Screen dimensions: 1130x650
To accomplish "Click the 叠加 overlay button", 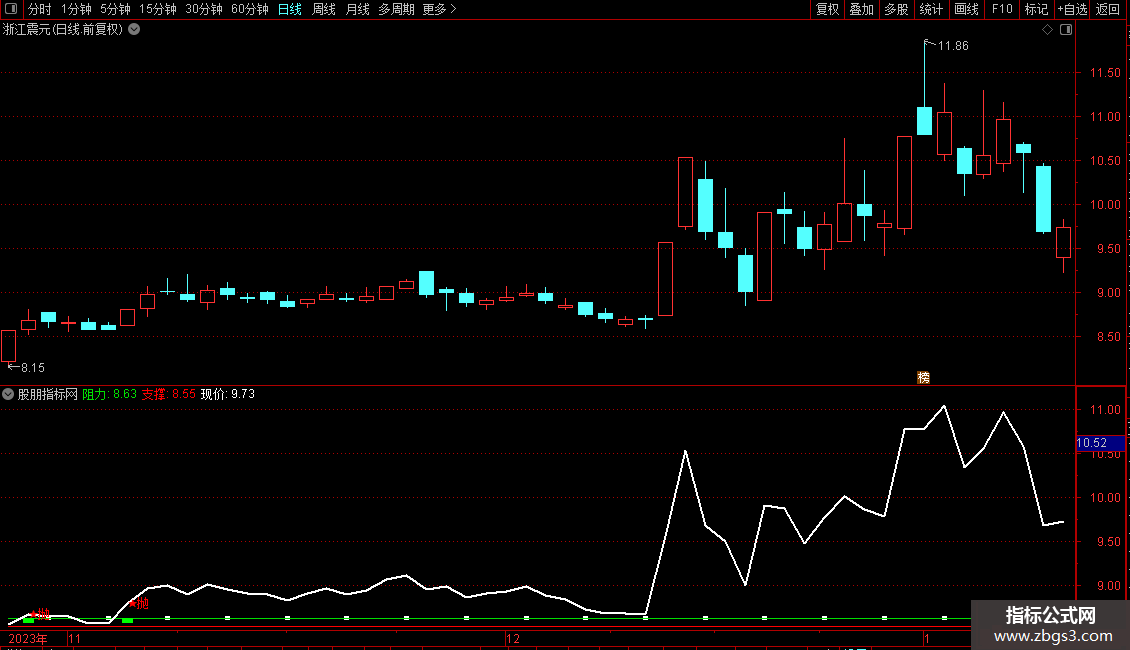I will (861, 9).
